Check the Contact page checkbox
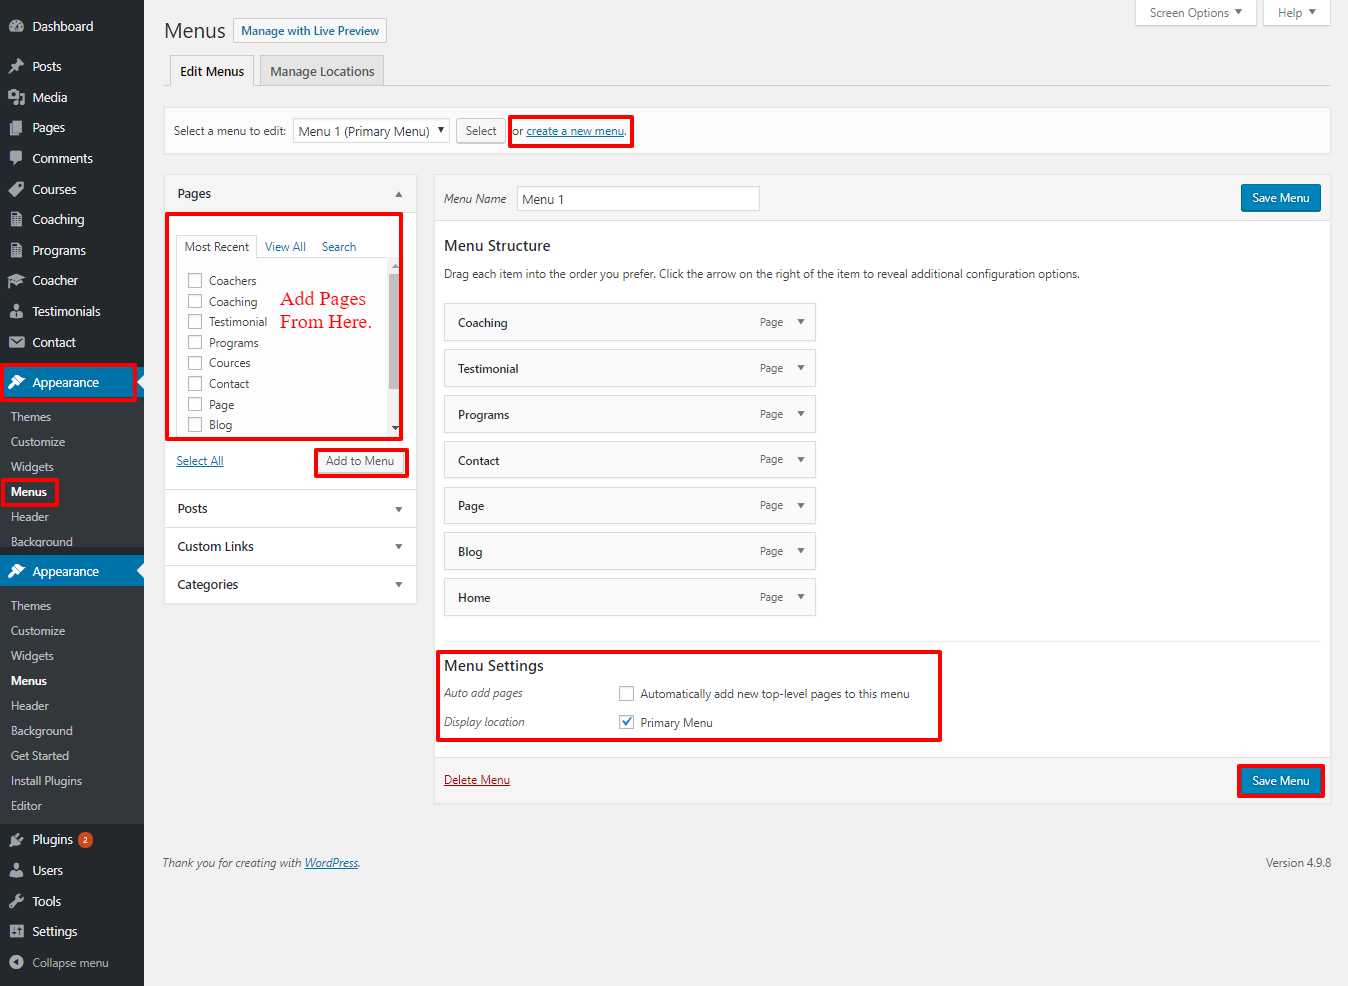The image size is (1348, 986). click(x=195, y=383)
